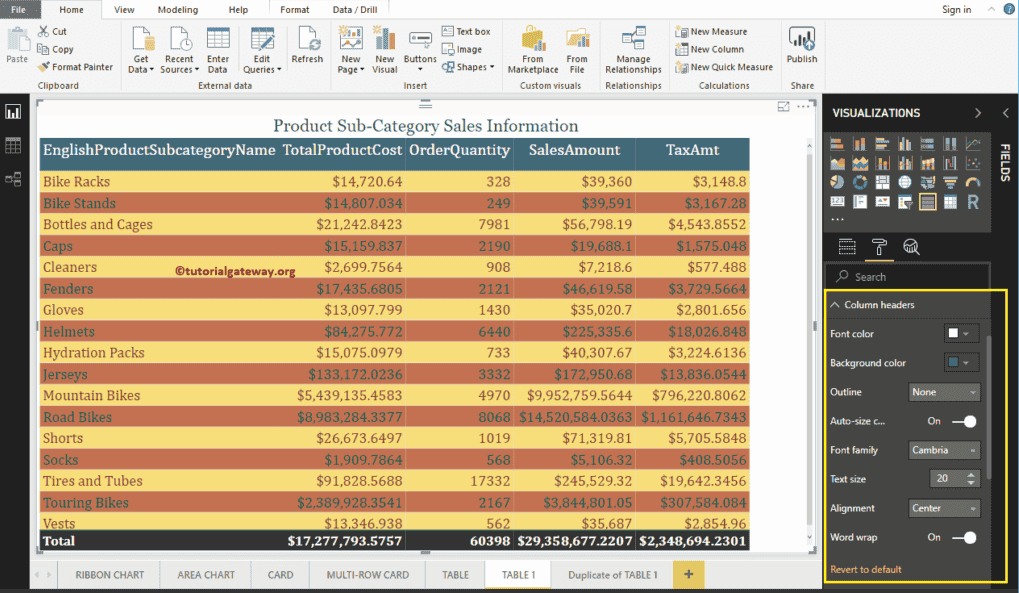Image resolution: width=1019 pixels, height=593 pixels.
Task: Select the matrix visualization icon
Action: tap(950, 201)
